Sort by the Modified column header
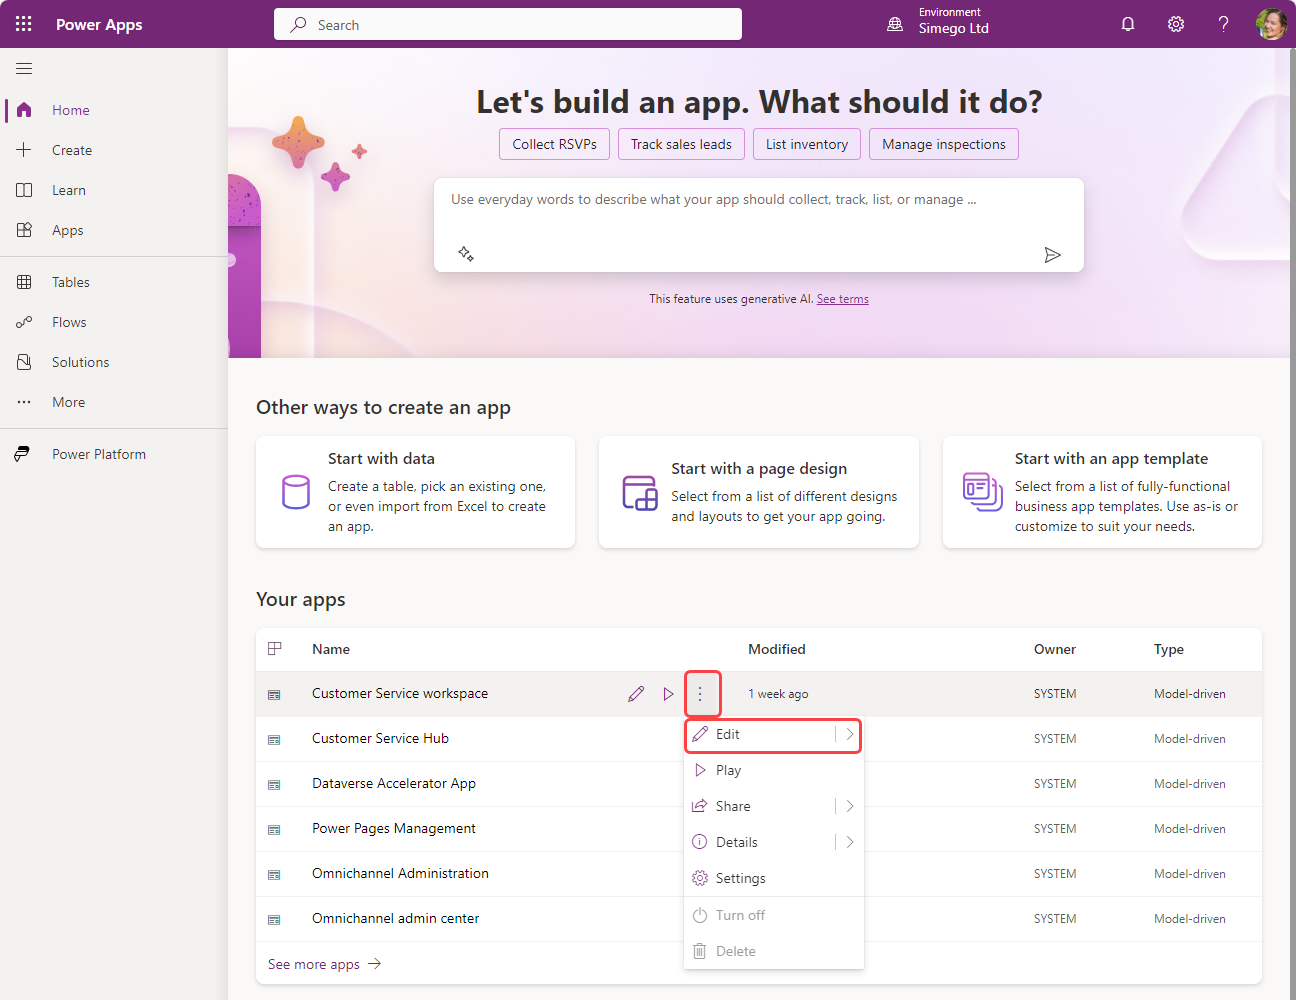1296x1000 pixels. click(x=777, y=649)
